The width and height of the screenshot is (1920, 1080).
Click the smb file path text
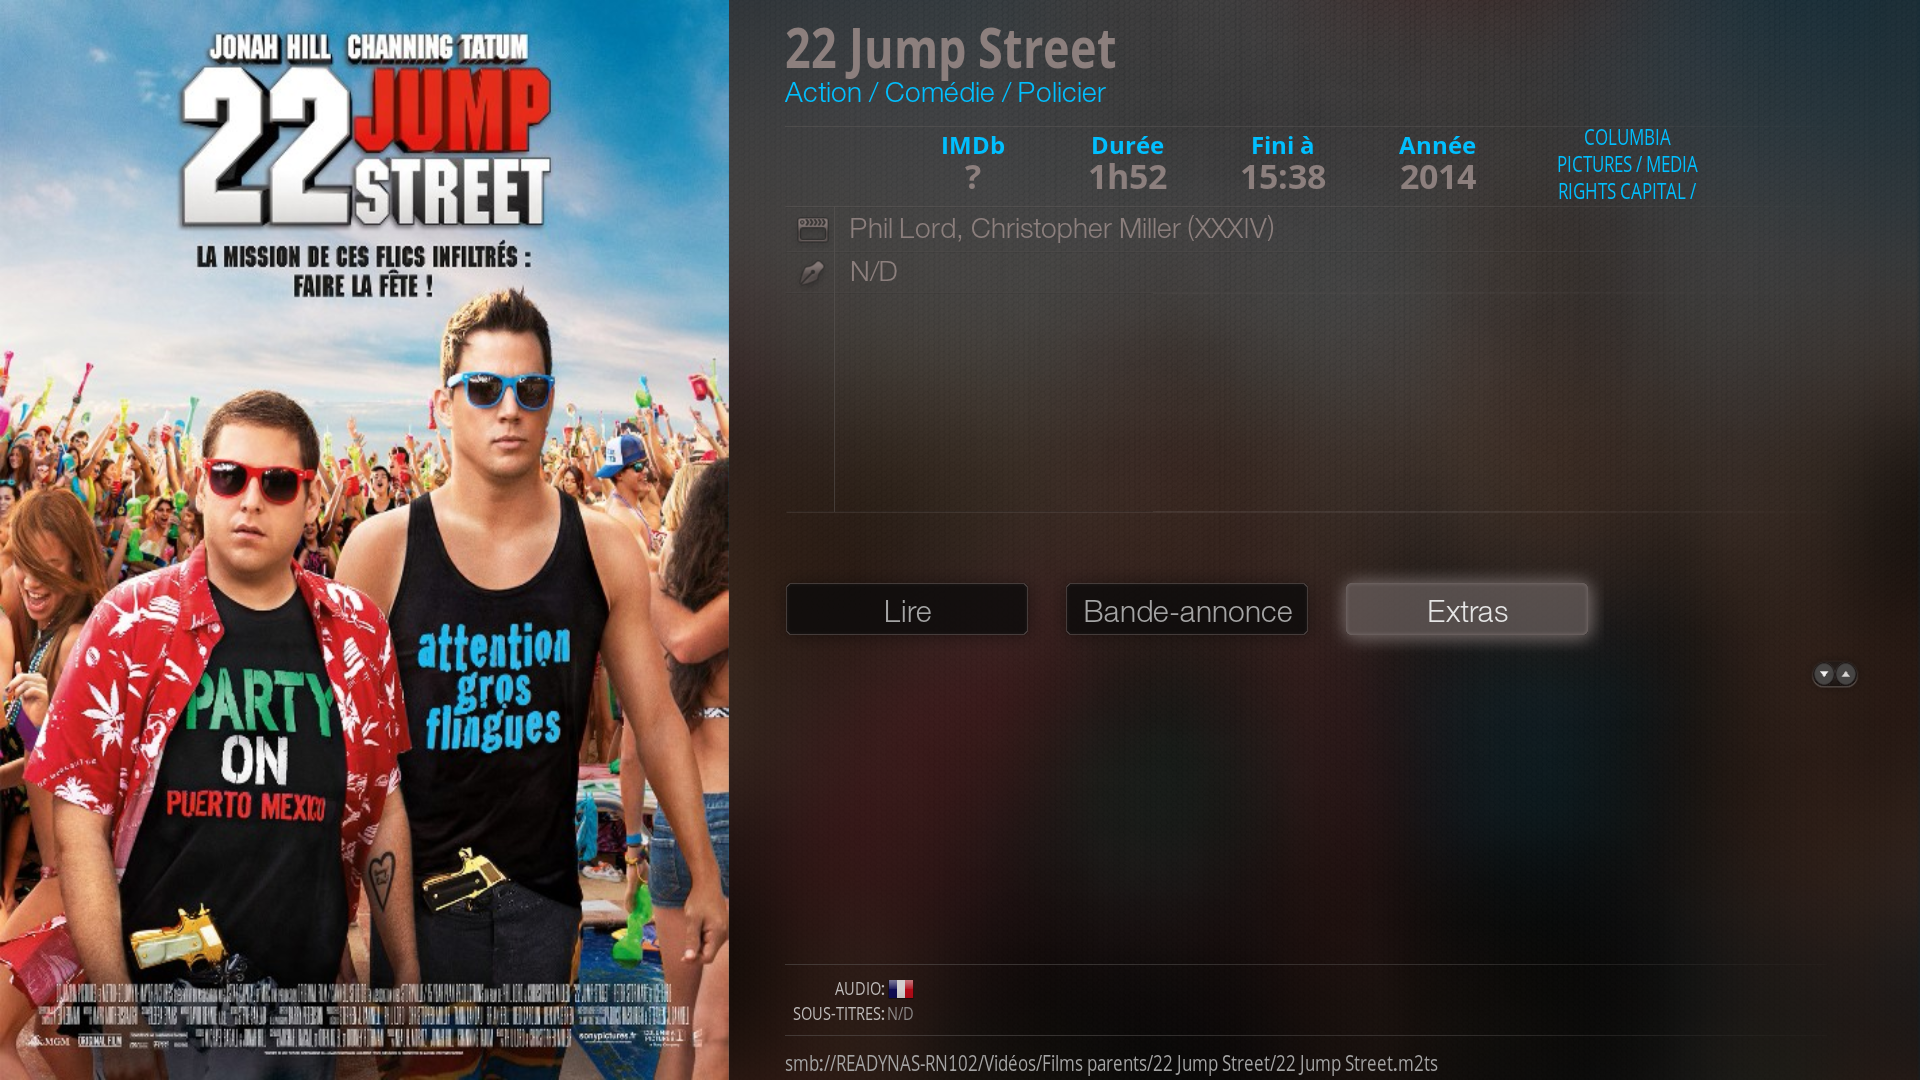coord(1111,1063)
